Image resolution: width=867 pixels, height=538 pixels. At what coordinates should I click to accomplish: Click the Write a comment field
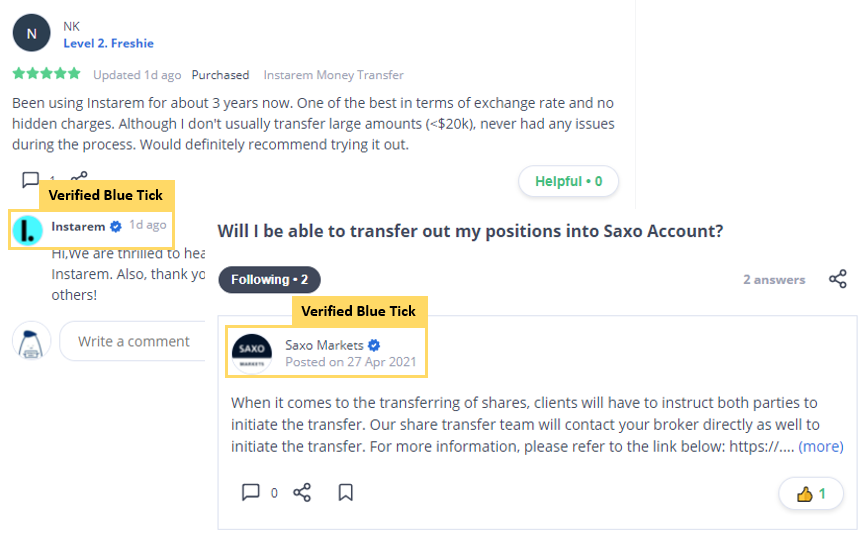pyautogui.click(x=134, y=341)
